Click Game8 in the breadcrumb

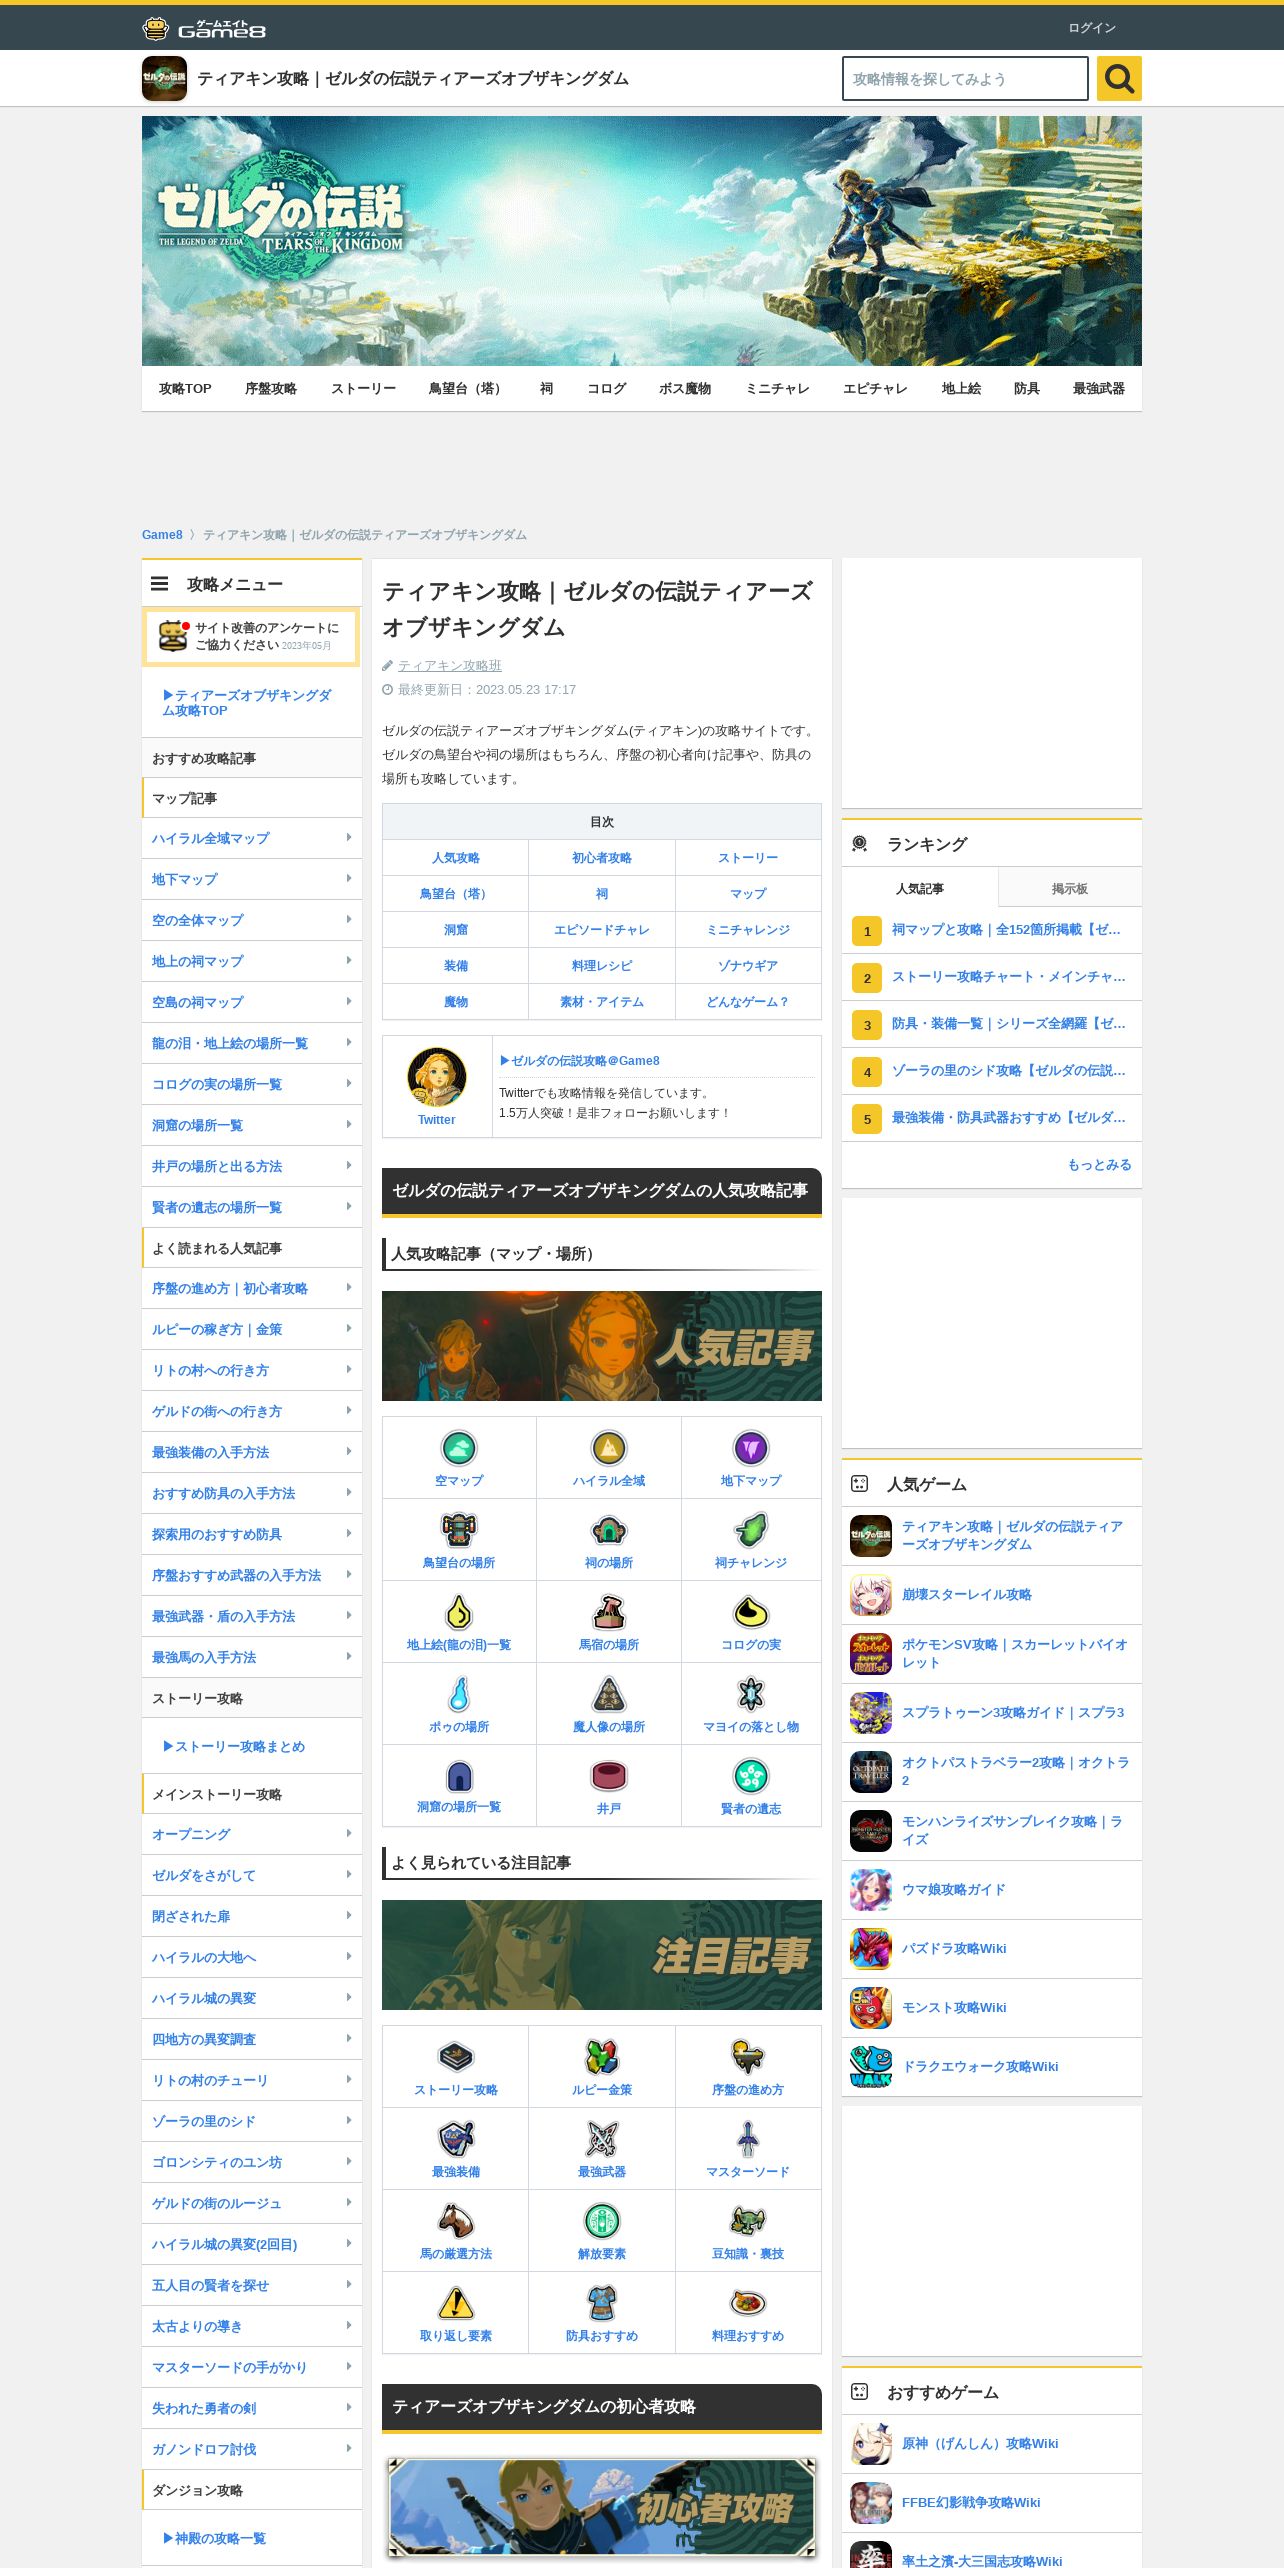point(162,535)
